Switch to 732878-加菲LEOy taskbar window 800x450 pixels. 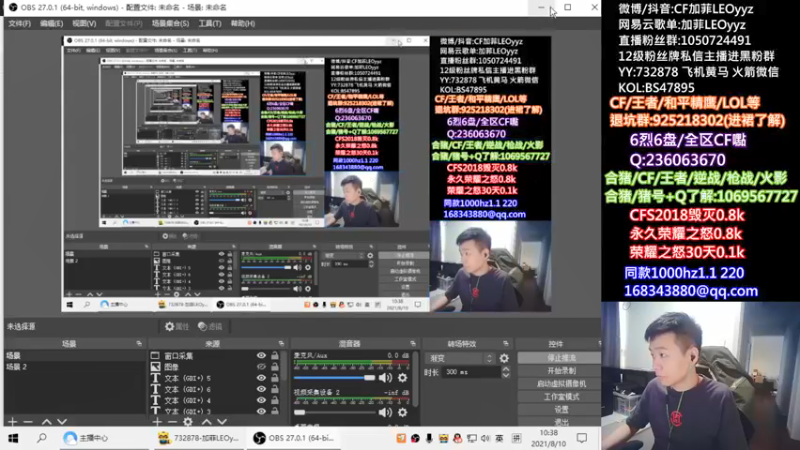[x=198, y=438]
